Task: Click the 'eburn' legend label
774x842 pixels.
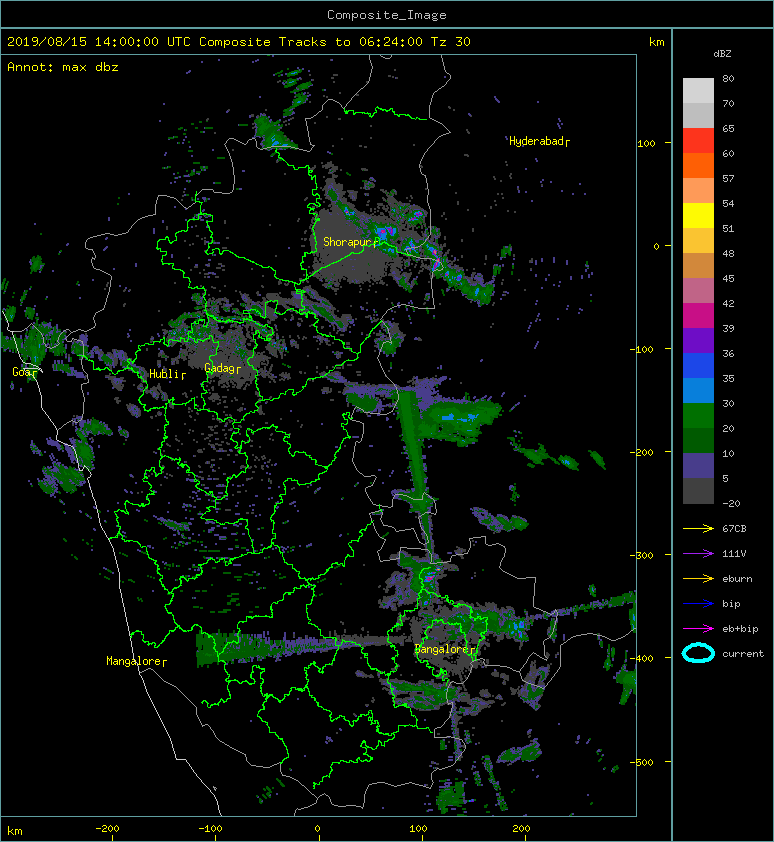Action: 737,579
